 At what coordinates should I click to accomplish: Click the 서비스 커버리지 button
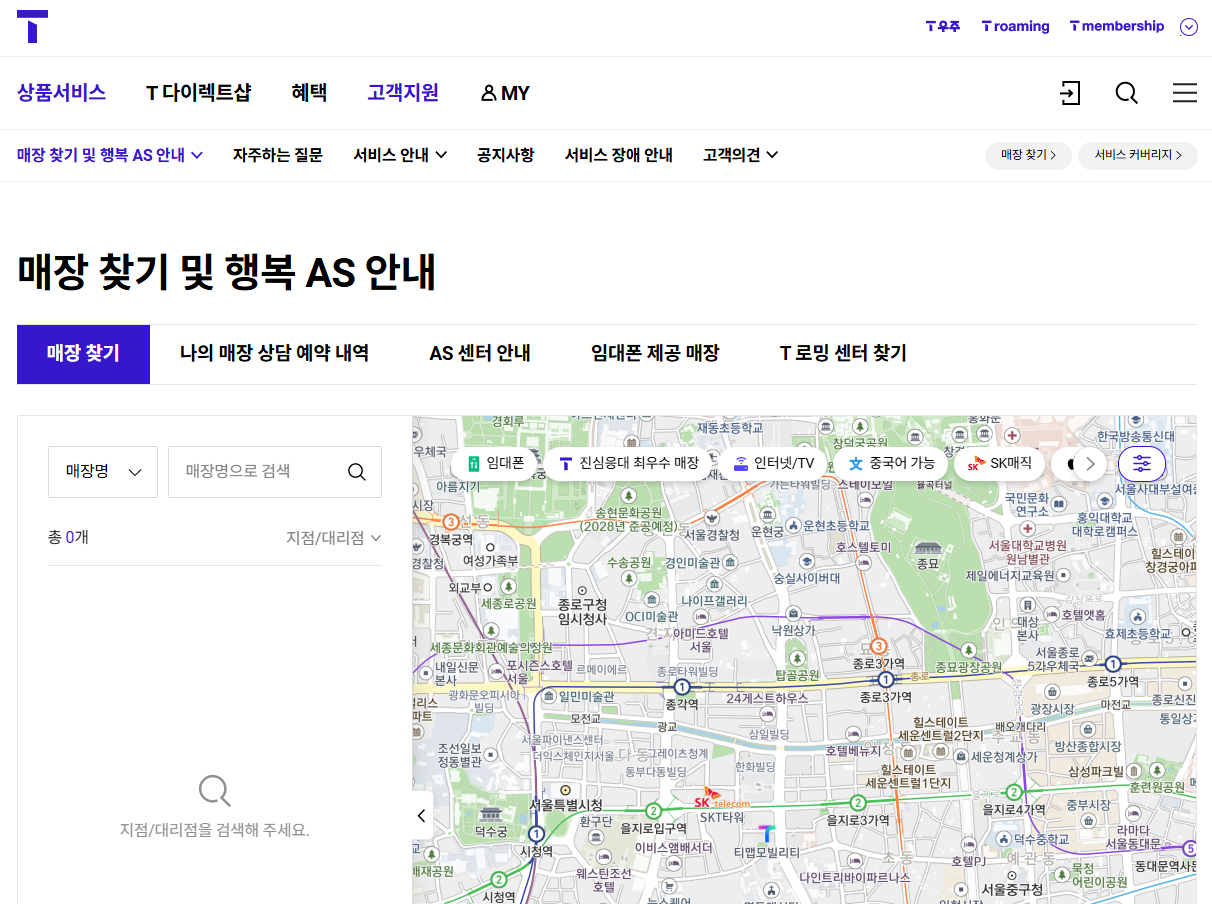(1137, 156)
